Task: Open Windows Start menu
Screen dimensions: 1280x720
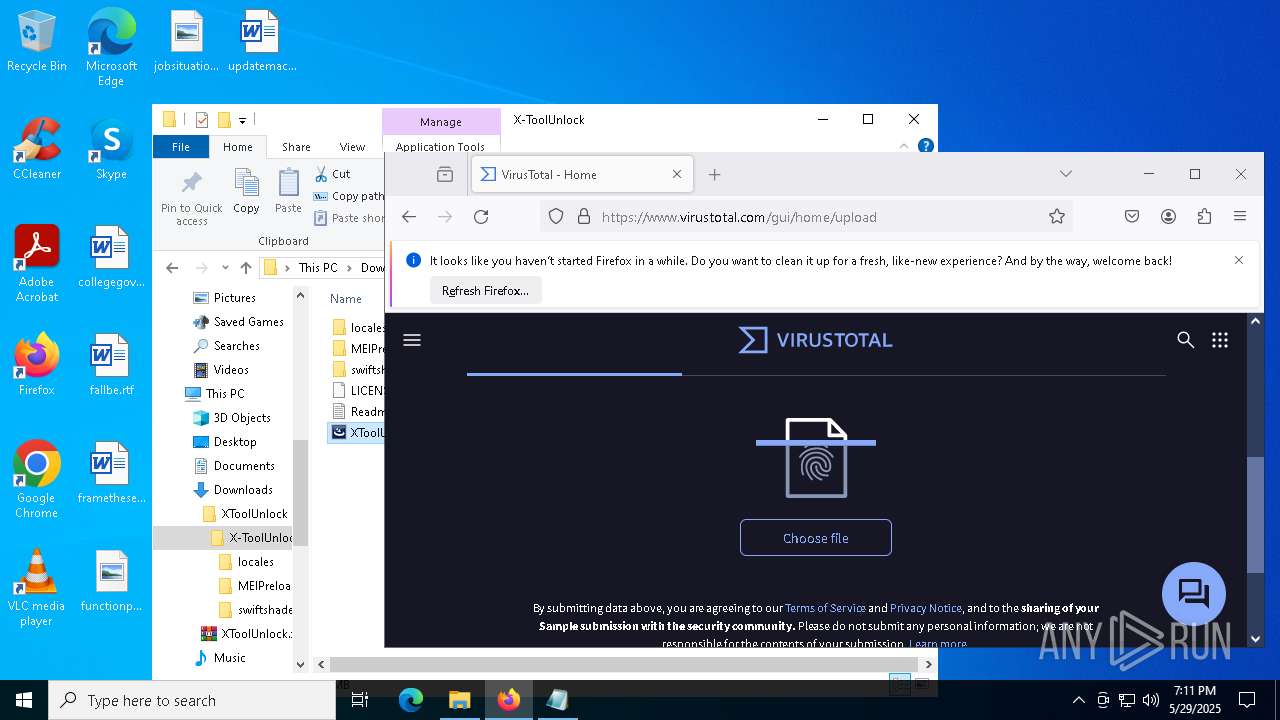Action: pos(24,700)
